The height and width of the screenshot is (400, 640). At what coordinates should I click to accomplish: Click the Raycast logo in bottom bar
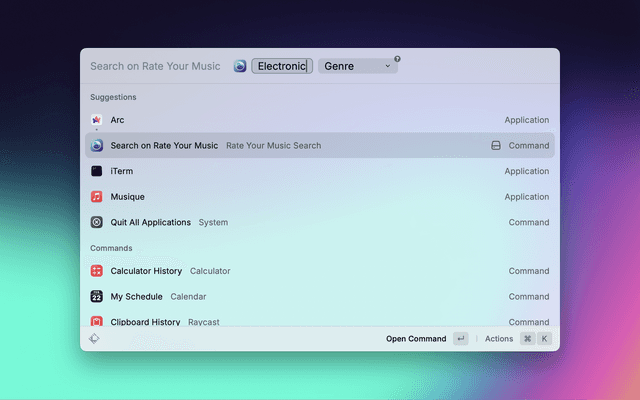point(94,339)
